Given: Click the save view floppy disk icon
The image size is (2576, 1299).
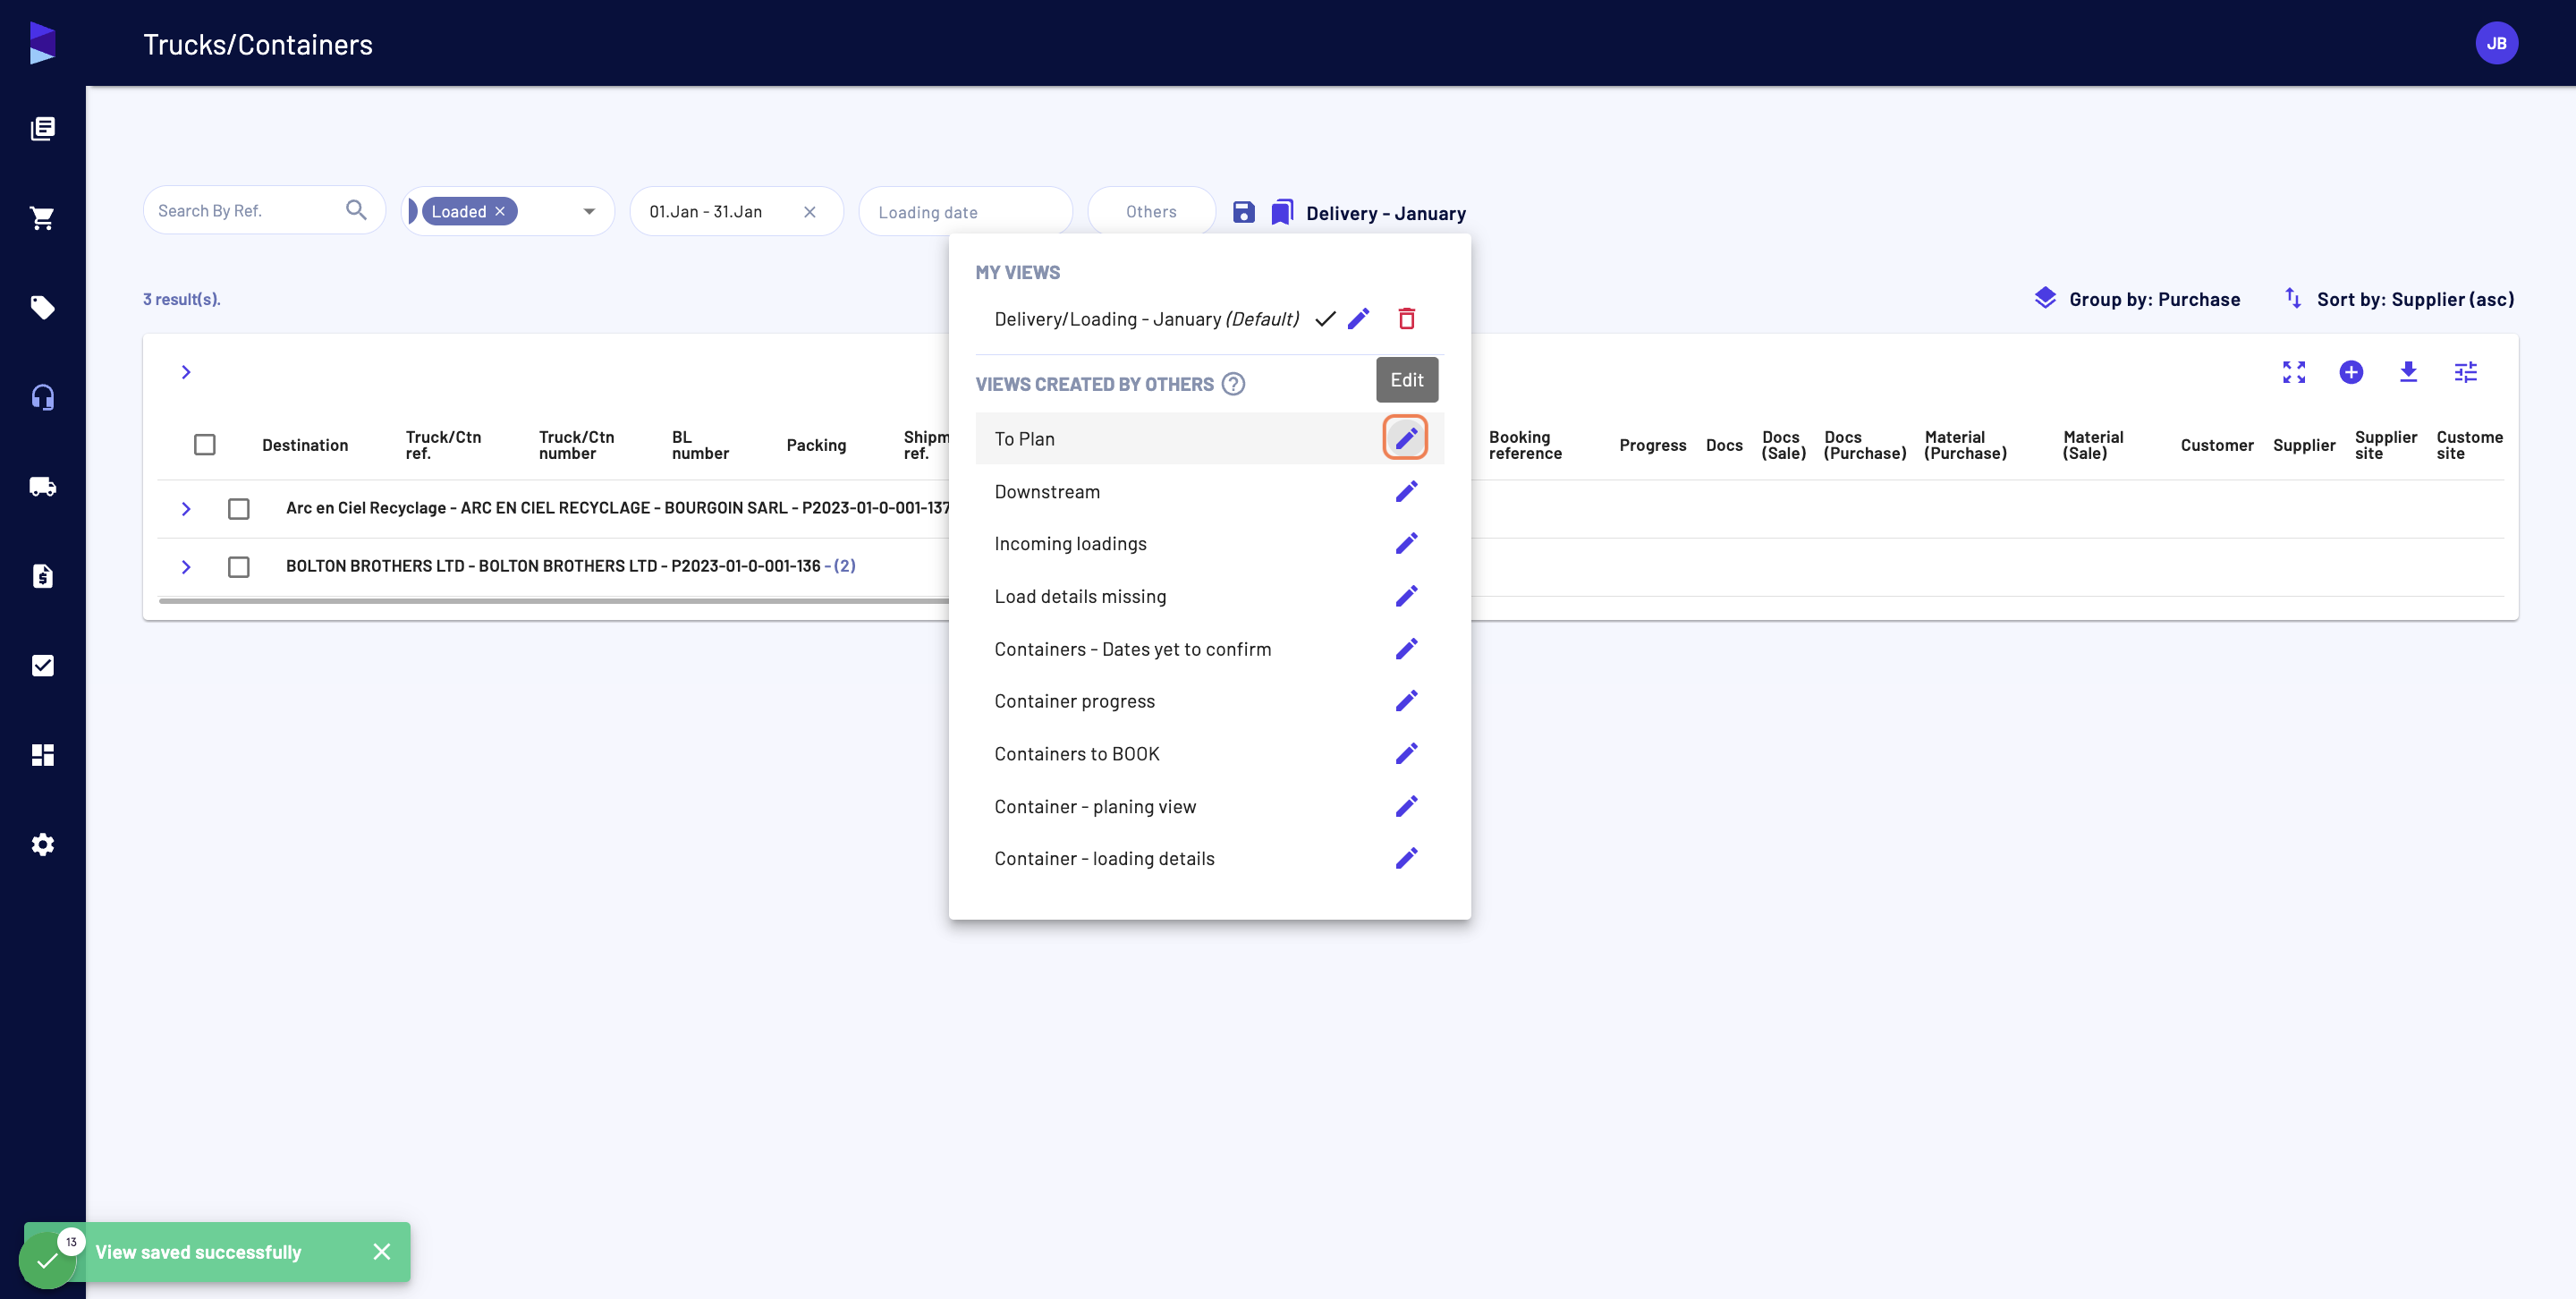Looking at the screenshot, I should [1243, 212].
